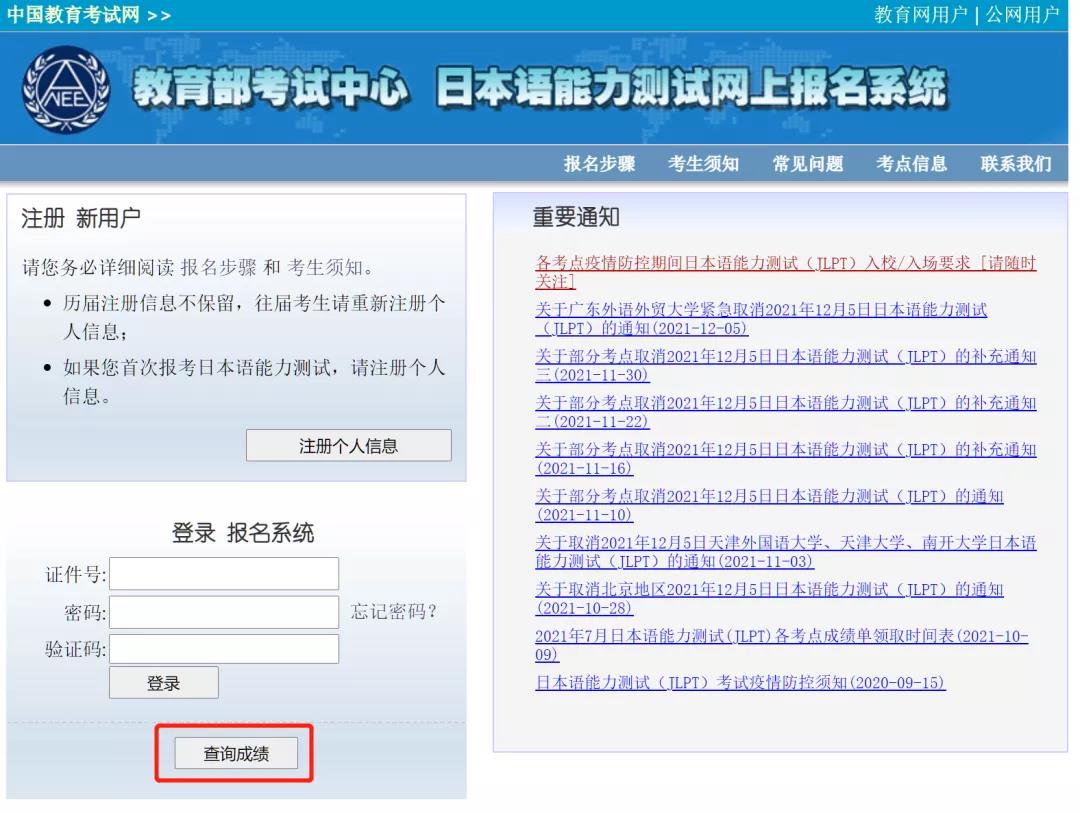Select 教育网用户 network option
1080x813 pixels.
click(x=921, y=15)
